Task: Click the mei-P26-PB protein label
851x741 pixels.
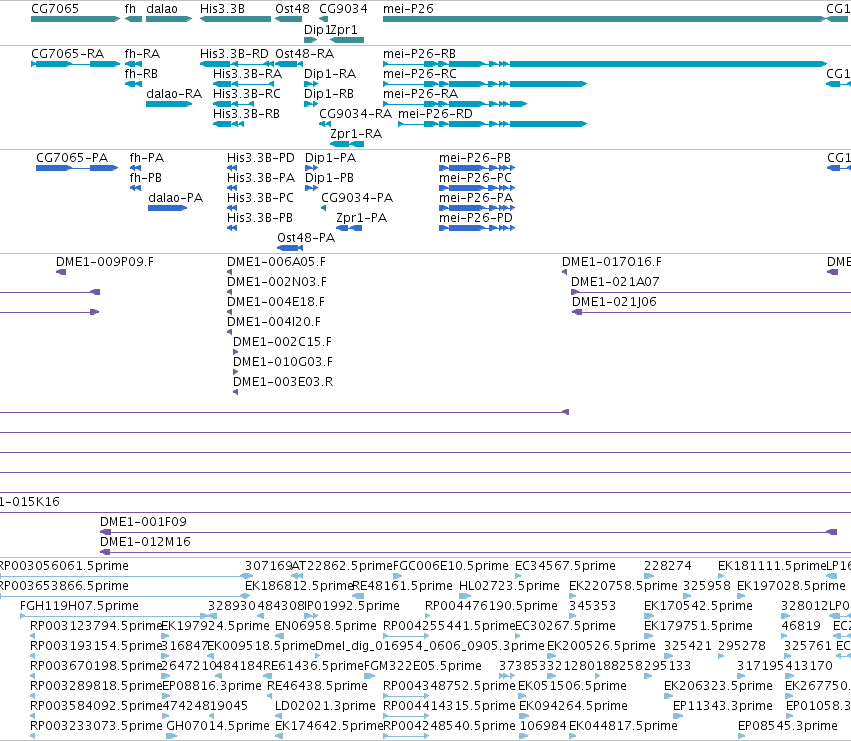Action: pos(475,158)
